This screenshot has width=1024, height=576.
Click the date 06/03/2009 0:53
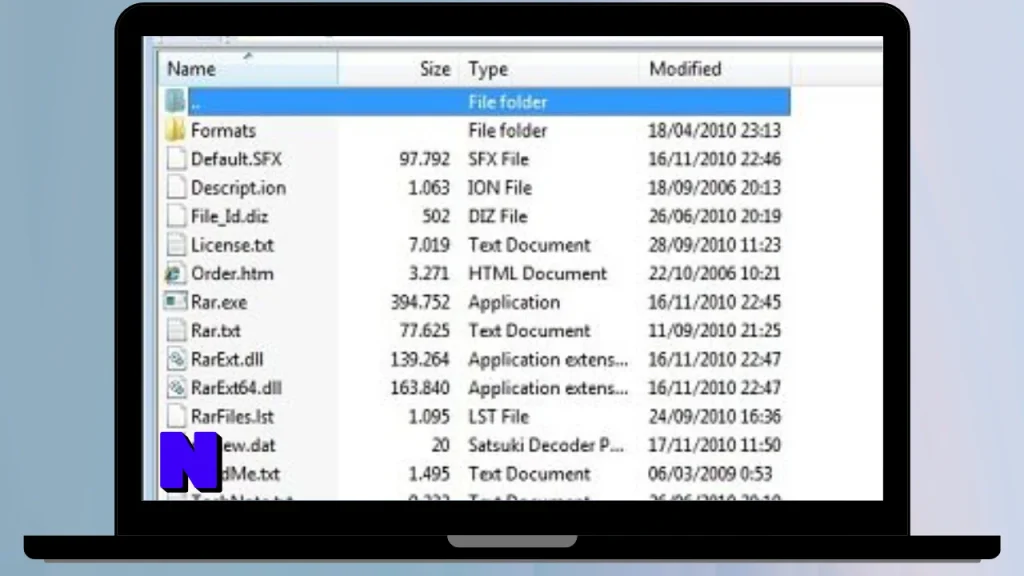pos(710,474)
